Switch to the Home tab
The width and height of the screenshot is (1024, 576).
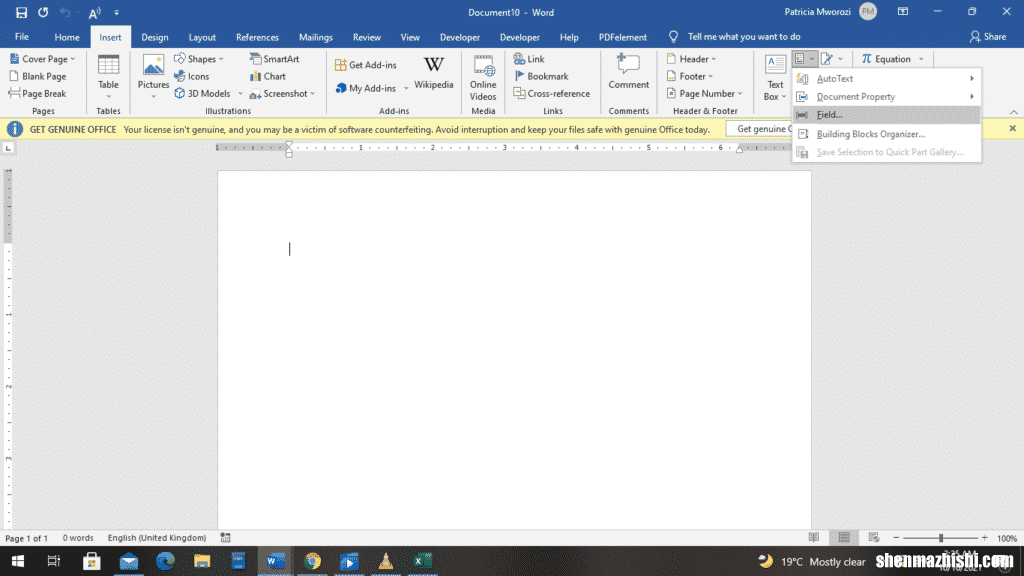coord(67,37)
